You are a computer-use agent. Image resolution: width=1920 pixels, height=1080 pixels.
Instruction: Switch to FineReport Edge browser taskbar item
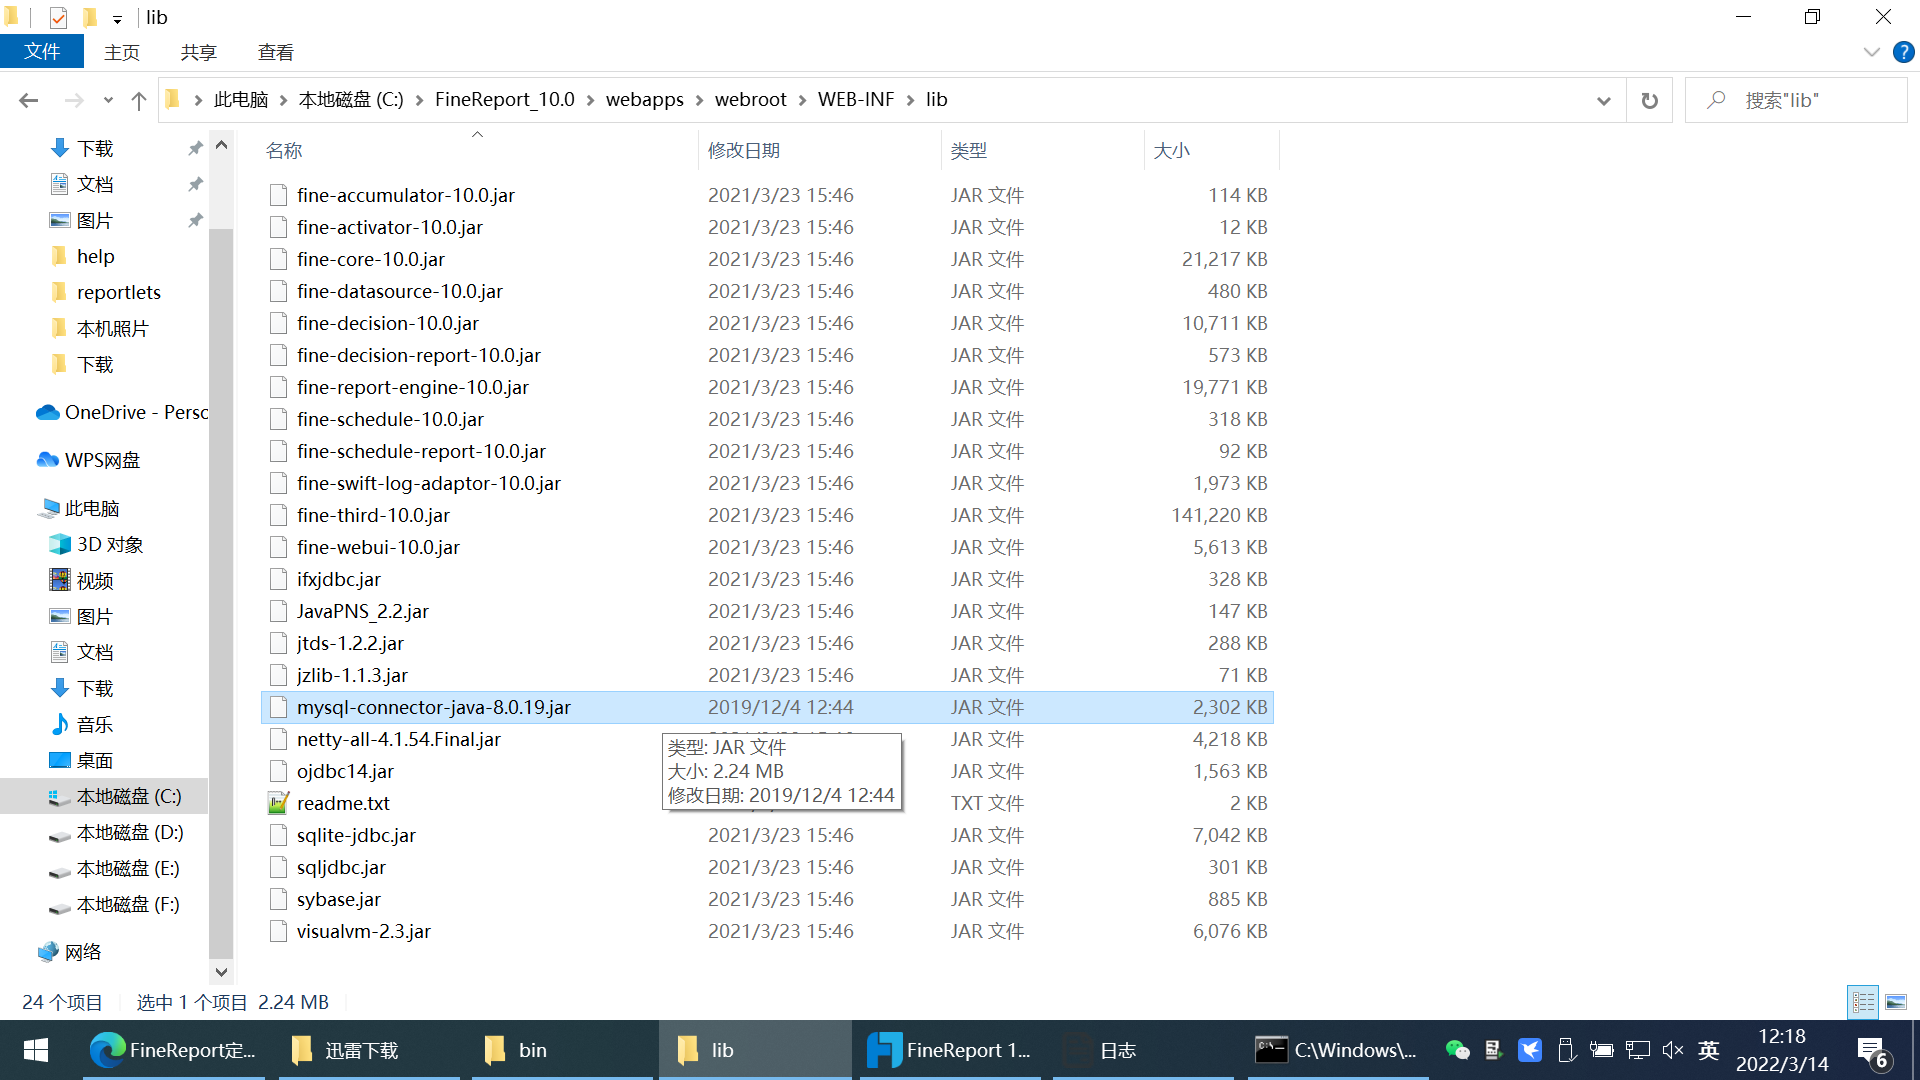(174, 1050)
